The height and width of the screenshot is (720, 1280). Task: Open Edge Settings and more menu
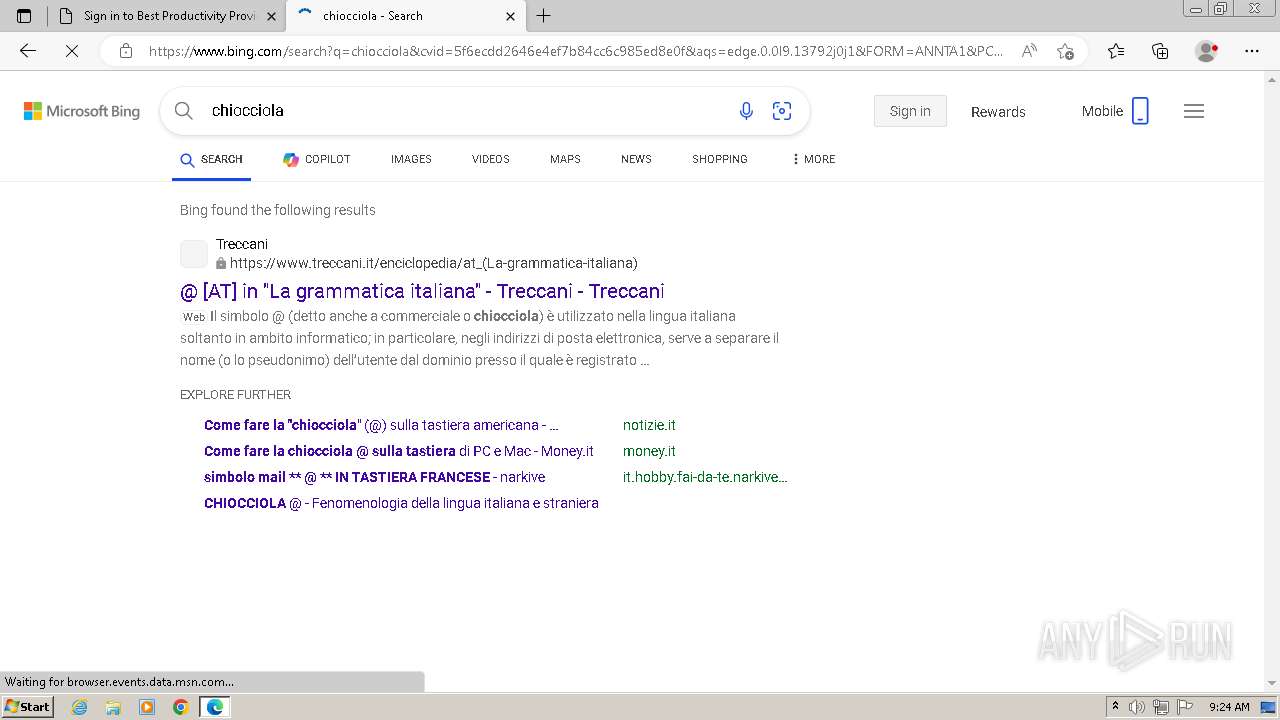[x=1251, y=51]
